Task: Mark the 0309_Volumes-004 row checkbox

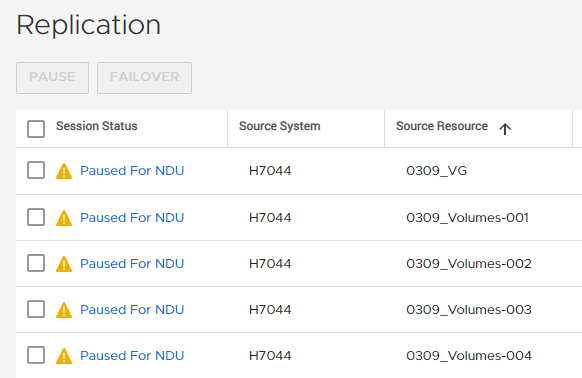Action: [36, 355]
